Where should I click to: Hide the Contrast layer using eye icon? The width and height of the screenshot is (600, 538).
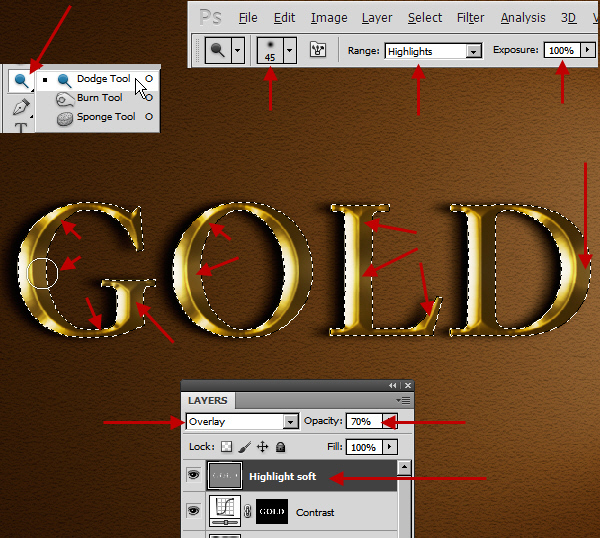click(193, 512)
